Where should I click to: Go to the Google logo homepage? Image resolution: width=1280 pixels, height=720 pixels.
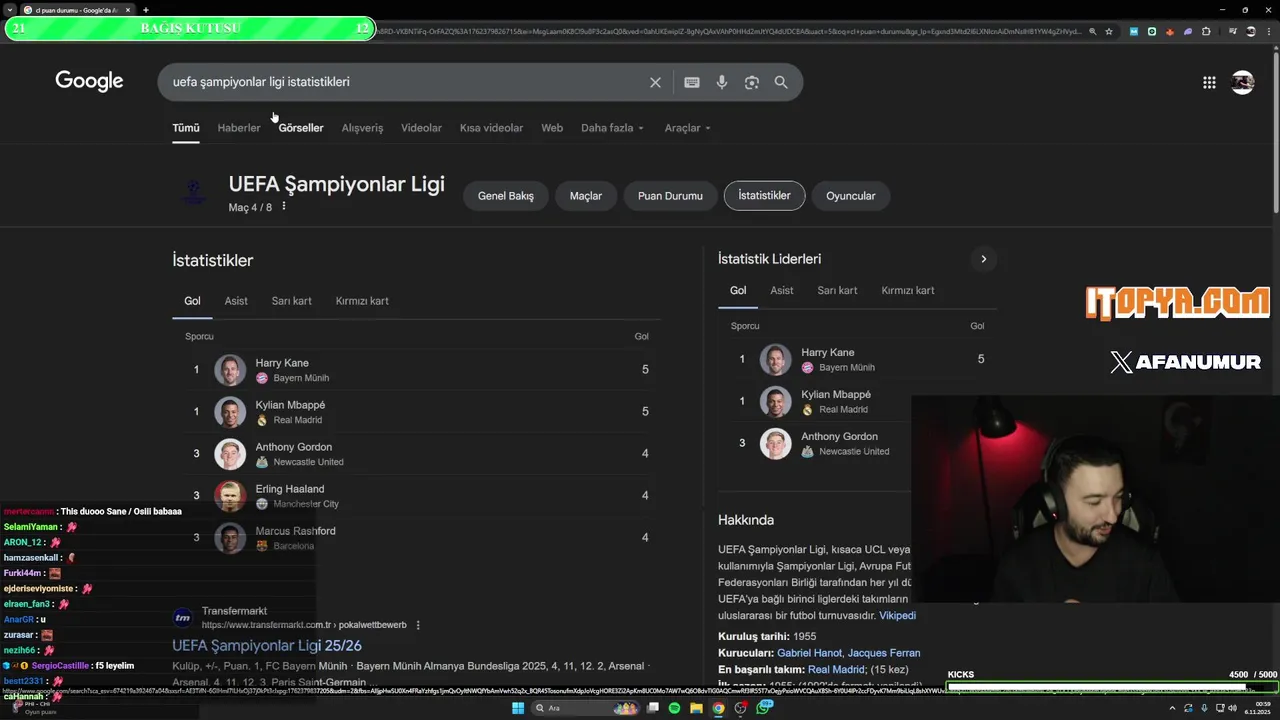pos(89,82)
